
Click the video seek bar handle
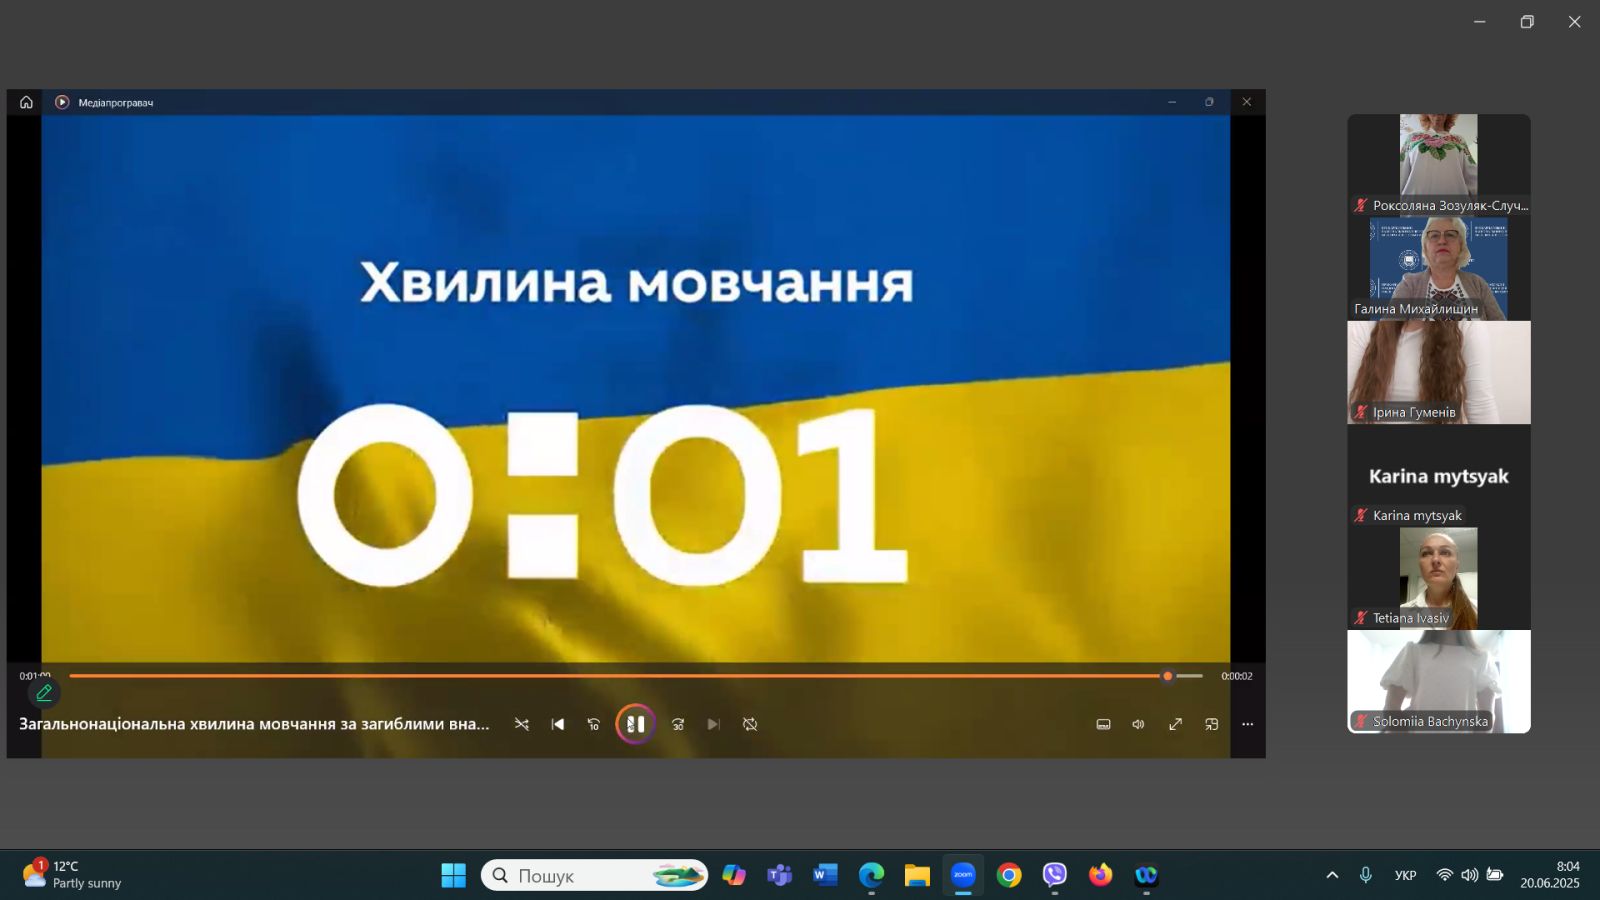pyautogui.click(x=1167, y=676)
